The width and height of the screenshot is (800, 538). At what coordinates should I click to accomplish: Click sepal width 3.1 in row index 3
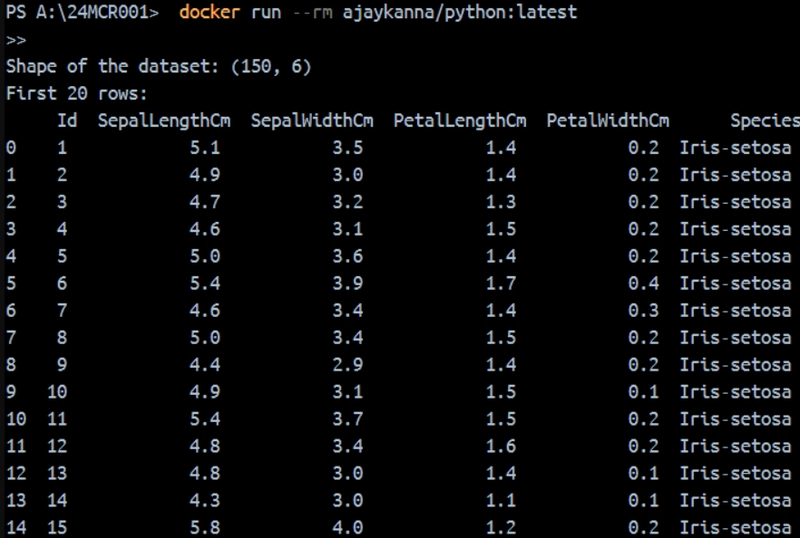347,229
